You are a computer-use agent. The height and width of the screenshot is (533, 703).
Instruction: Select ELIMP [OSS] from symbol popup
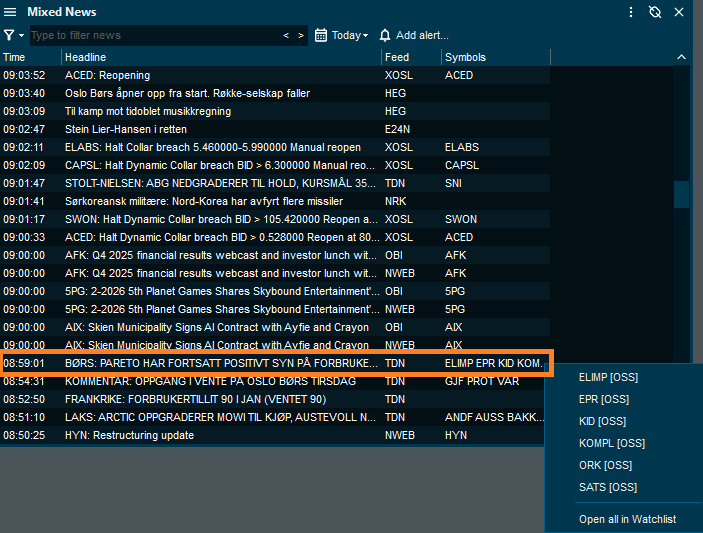[608, 377]
